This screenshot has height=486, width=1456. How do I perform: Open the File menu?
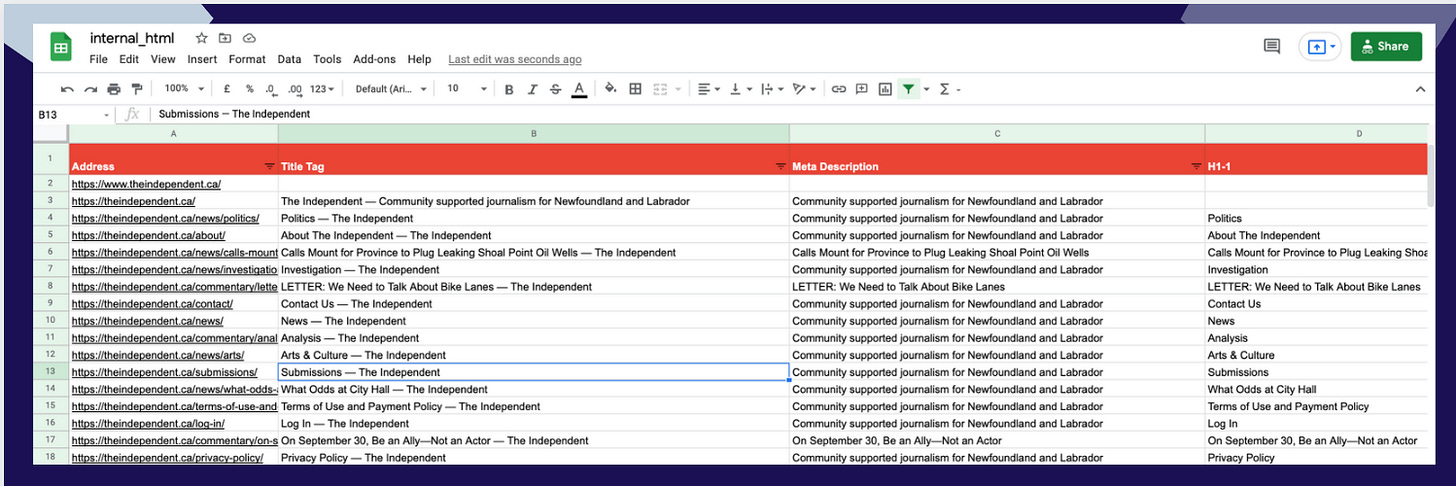(x=98, y=59)
